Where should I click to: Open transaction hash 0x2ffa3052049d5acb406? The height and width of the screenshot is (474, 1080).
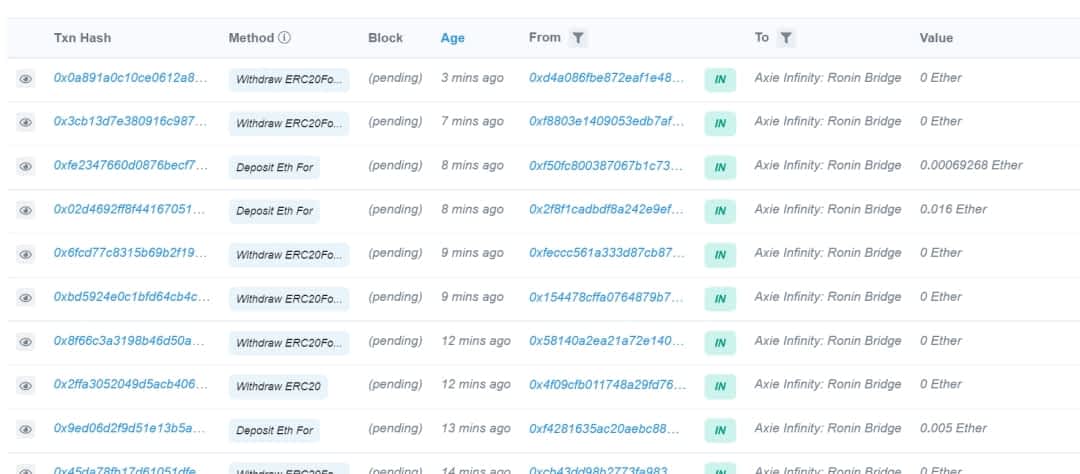[x=130, y=385]
